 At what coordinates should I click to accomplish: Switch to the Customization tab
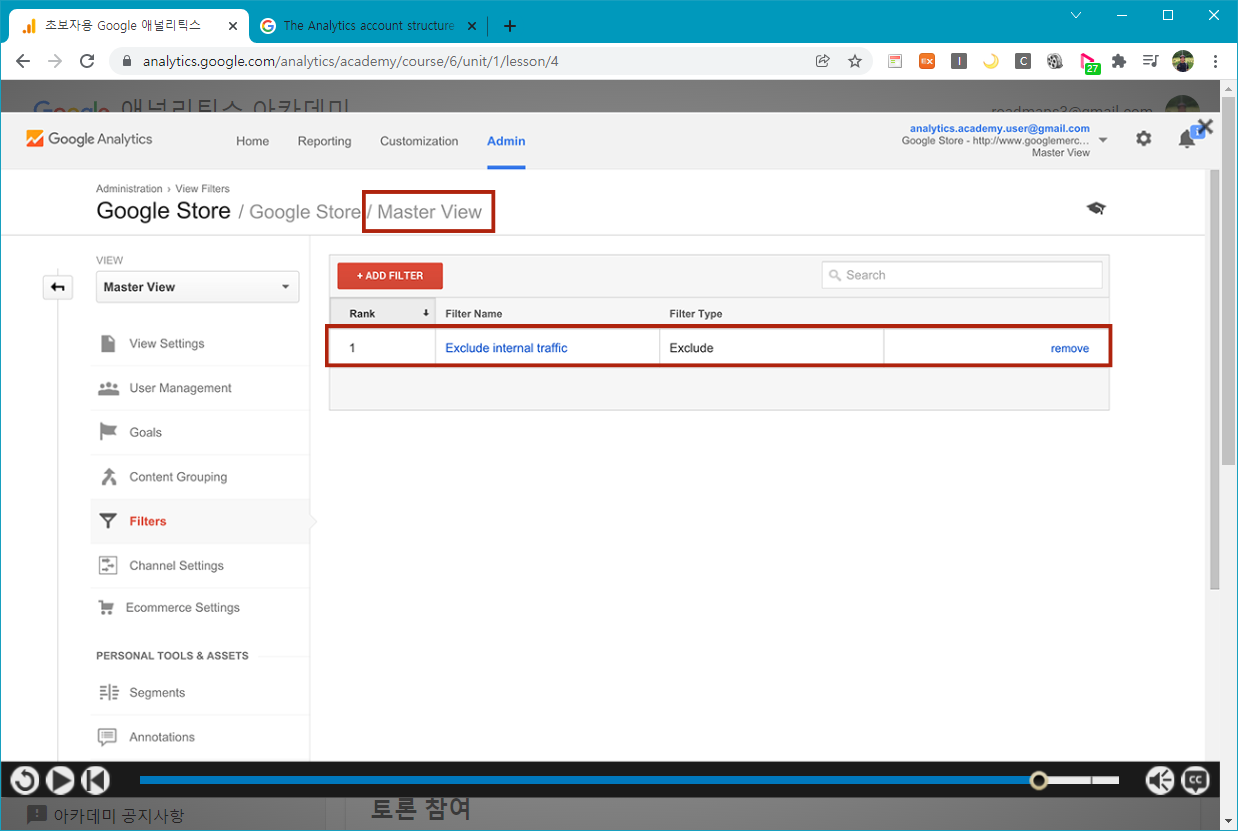(419, 141)
